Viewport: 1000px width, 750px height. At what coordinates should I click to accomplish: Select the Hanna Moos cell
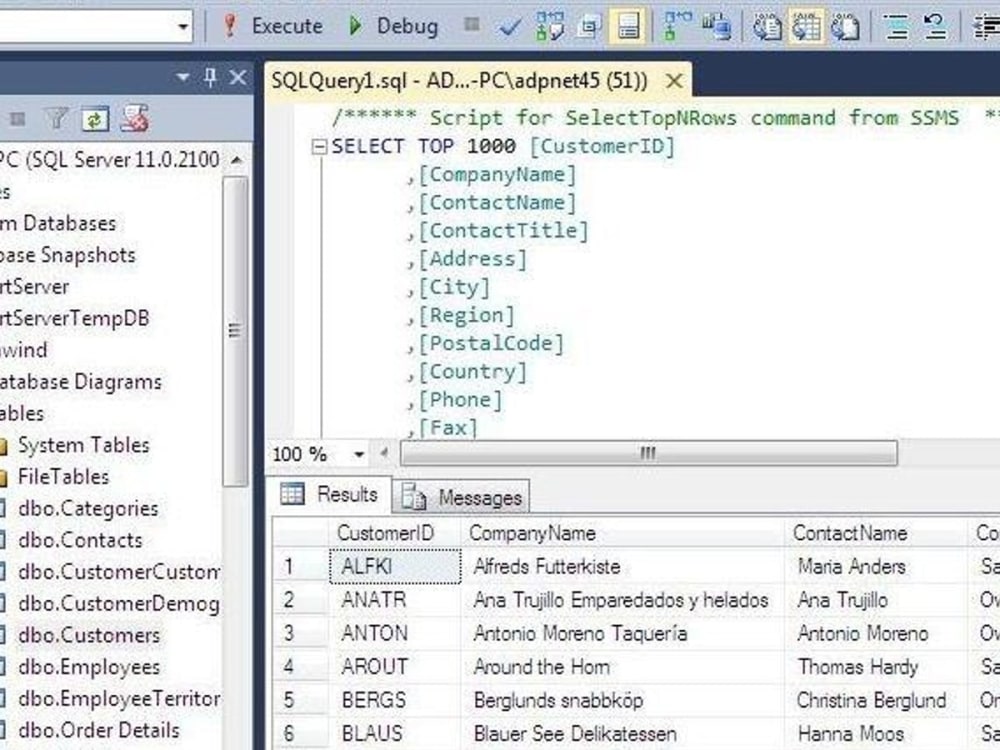[875, 733]
